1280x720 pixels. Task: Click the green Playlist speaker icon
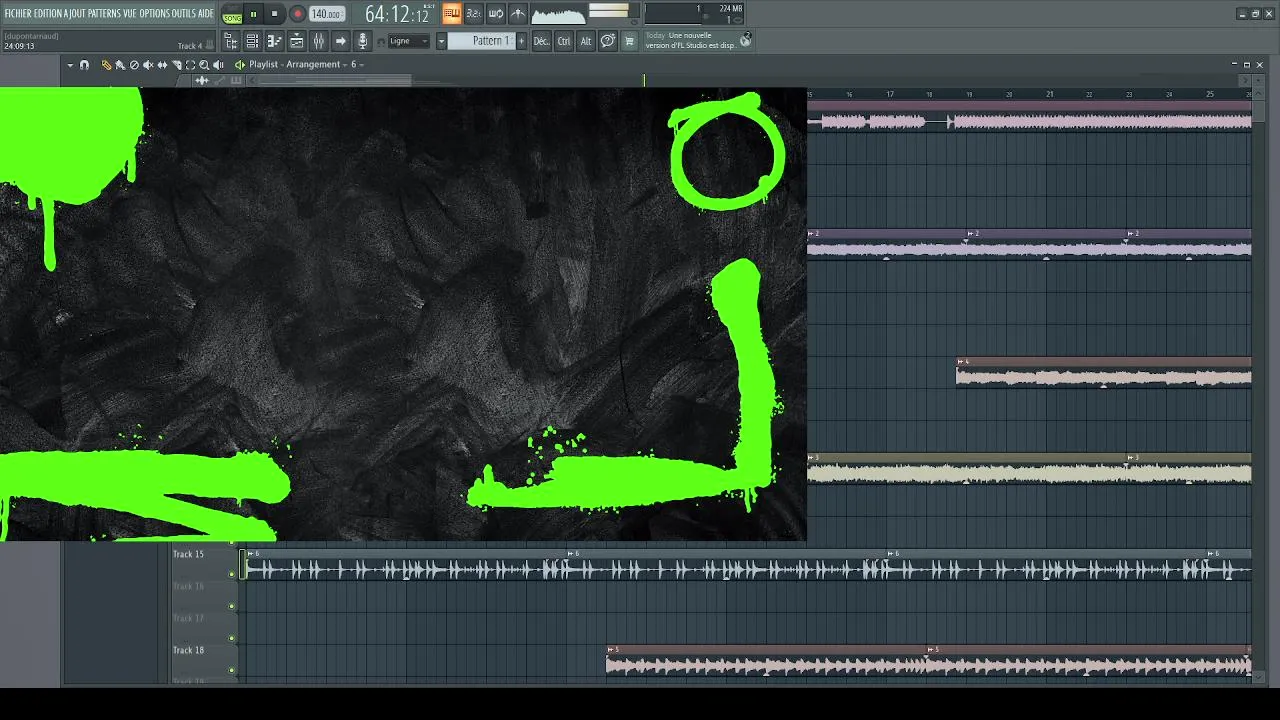click(240, 65)
